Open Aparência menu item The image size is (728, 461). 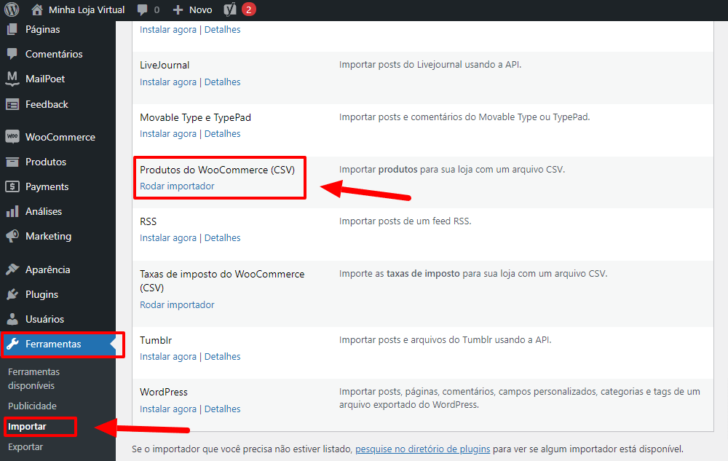pyautogui.click(x=48, y=270)
